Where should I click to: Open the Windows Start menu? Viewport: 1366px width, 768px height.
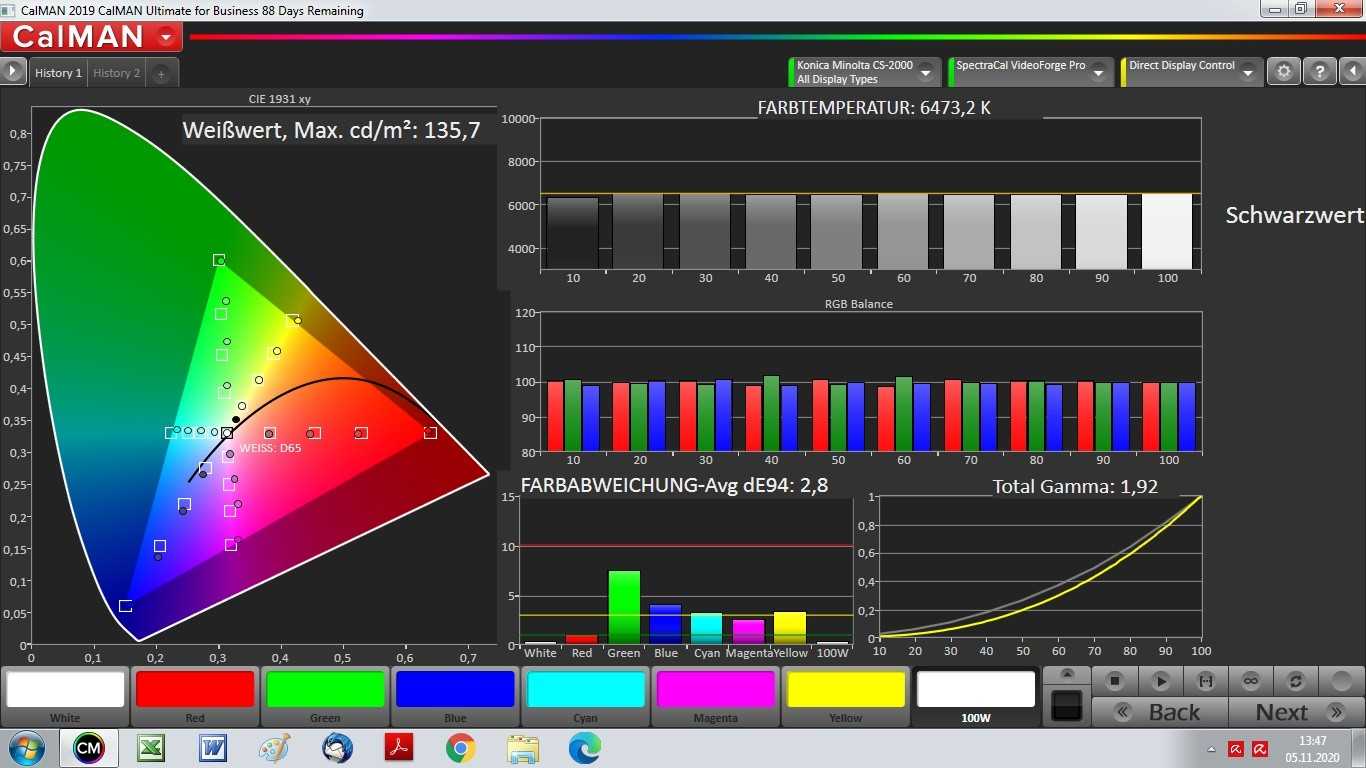coord(25,748)
